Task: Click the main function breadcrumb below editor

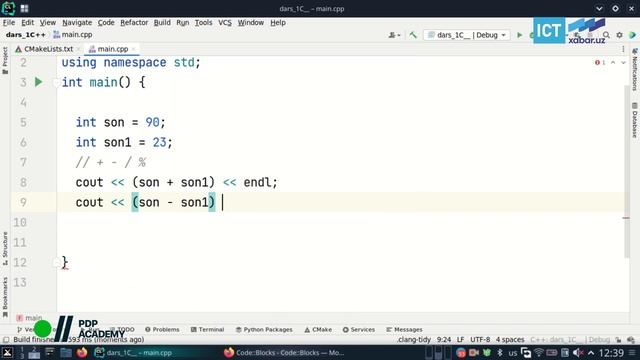Action: coord(29,318)
